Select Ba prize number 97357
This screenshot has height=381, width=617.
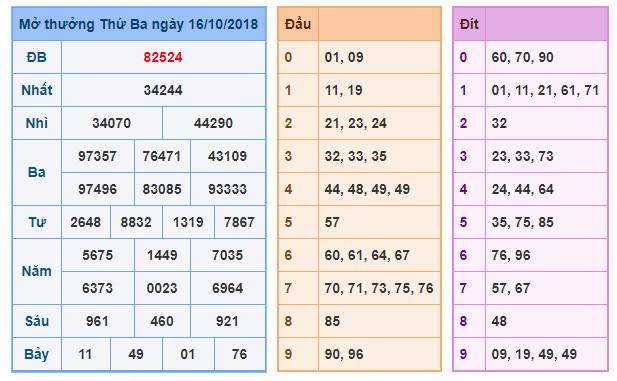tap(97, 156)
